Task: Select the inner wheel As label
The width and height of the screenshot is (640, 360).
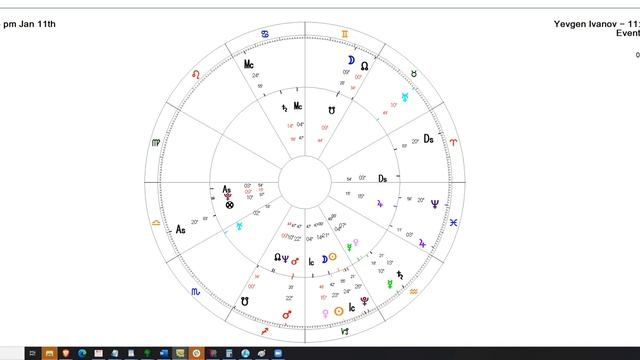Action: tap(227, 189)
